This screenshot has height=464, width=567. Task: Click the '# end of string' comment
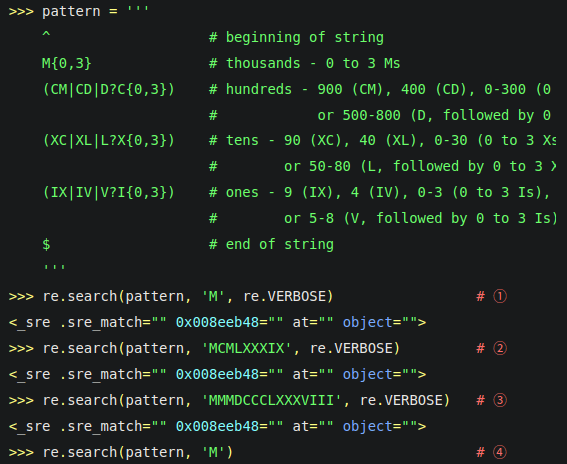(271, 244)
